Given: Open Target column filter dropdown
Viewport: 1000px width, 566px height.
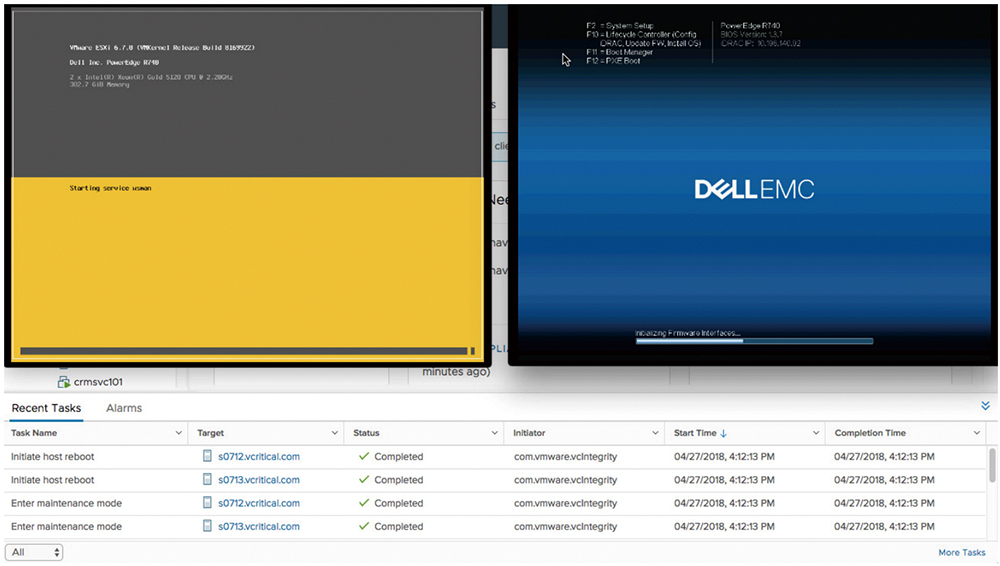Looking at the screenshot, I should pos(334,433).
